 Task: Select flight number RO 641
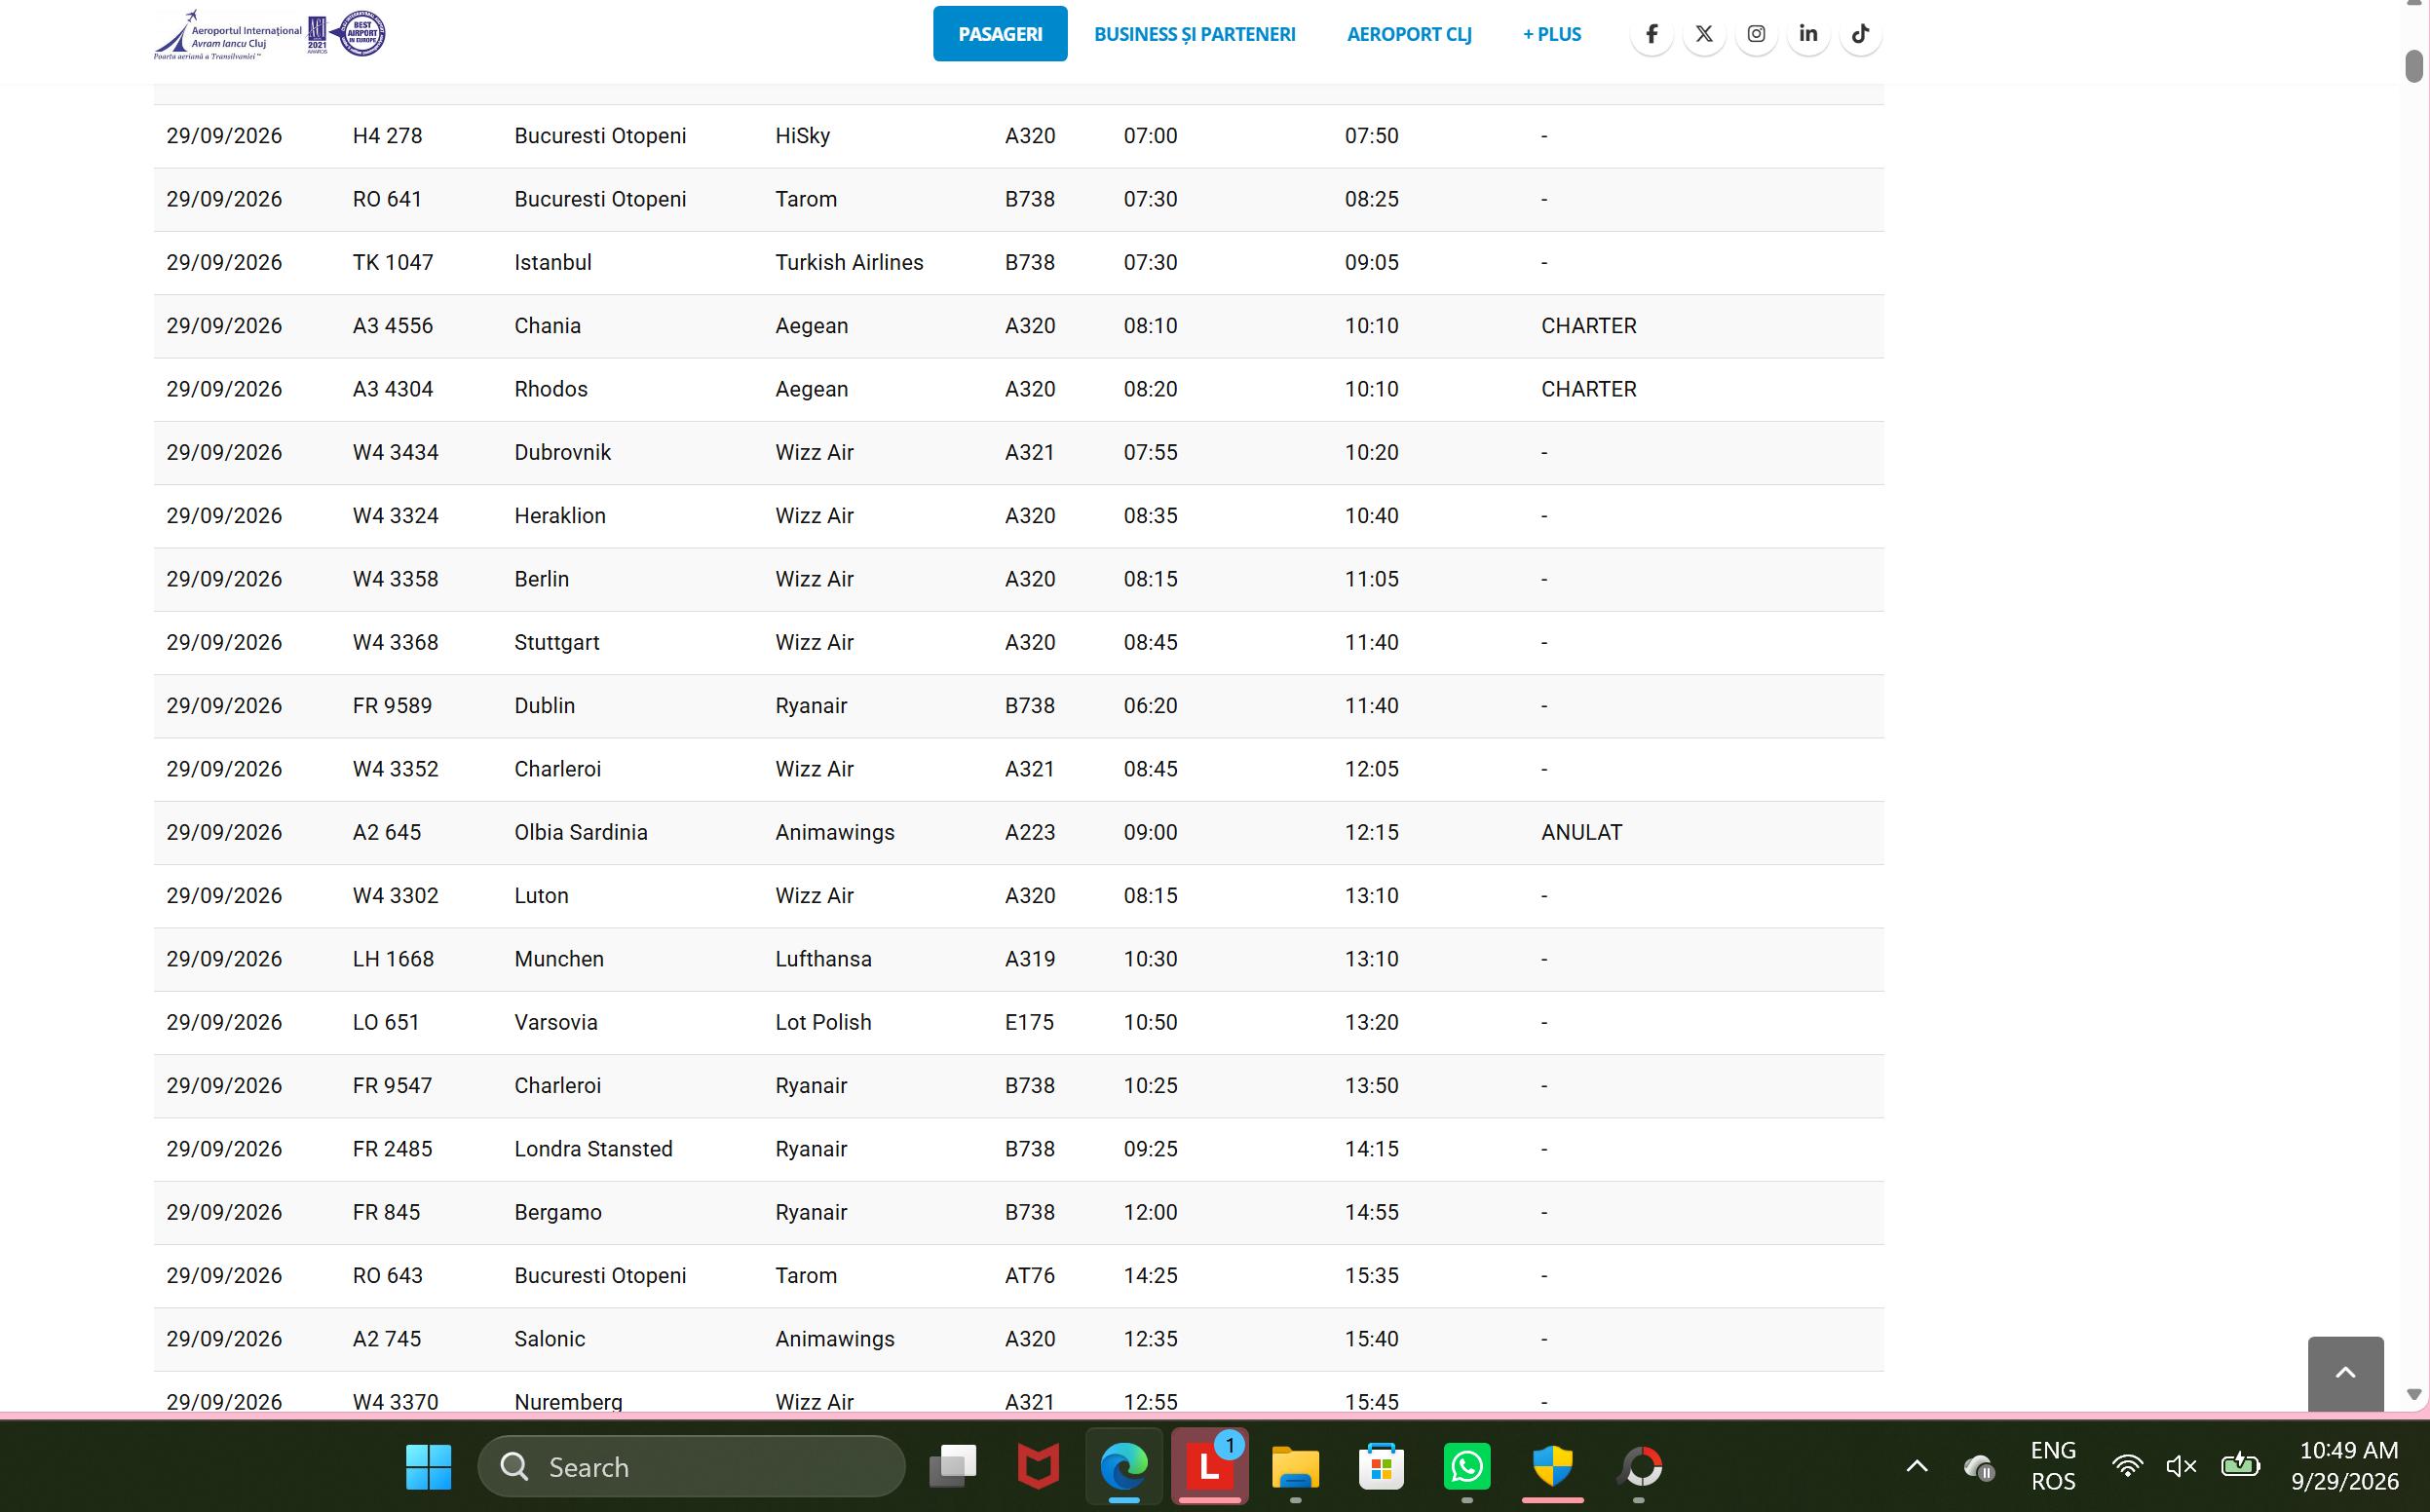pyautogui.click(x=387, y=199)
